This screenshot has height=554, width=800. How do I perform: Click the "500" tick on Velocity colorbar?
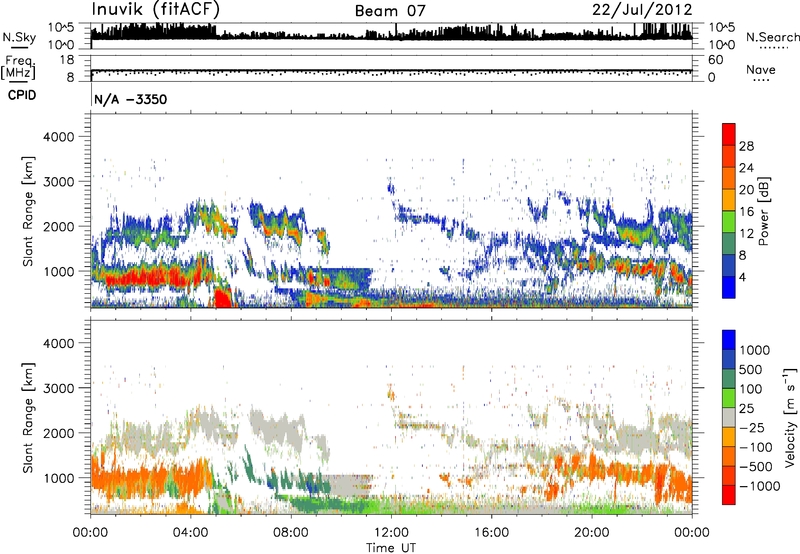[x=751, y=369]
